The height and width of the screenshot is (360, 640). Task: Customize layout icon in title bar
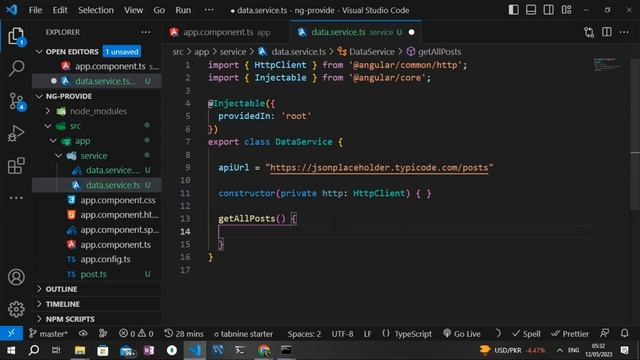(567, 10)
